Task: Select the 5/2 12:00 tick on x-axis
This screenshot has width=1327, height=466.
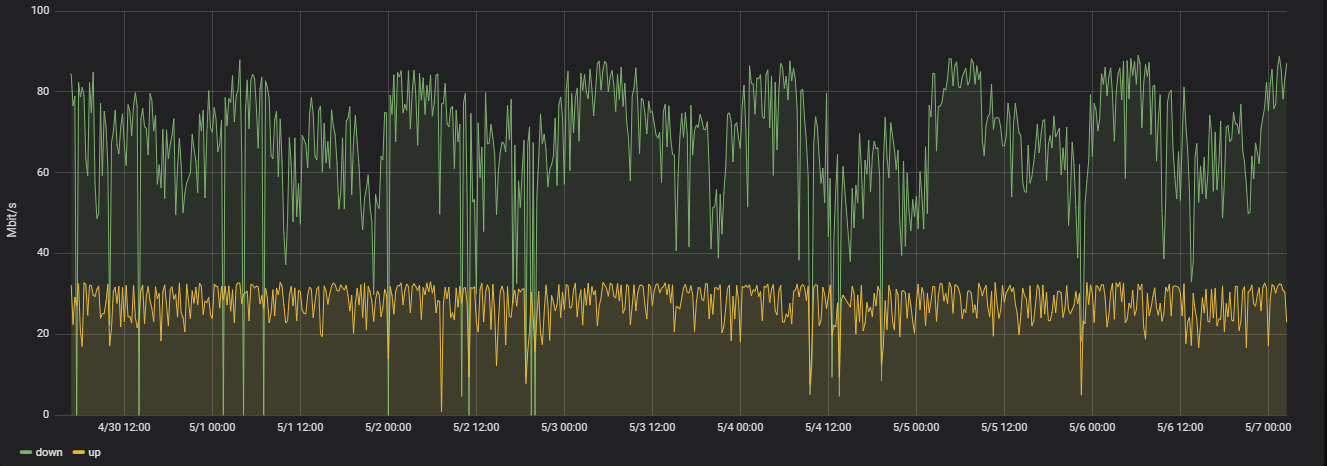Action: point(476,427)
